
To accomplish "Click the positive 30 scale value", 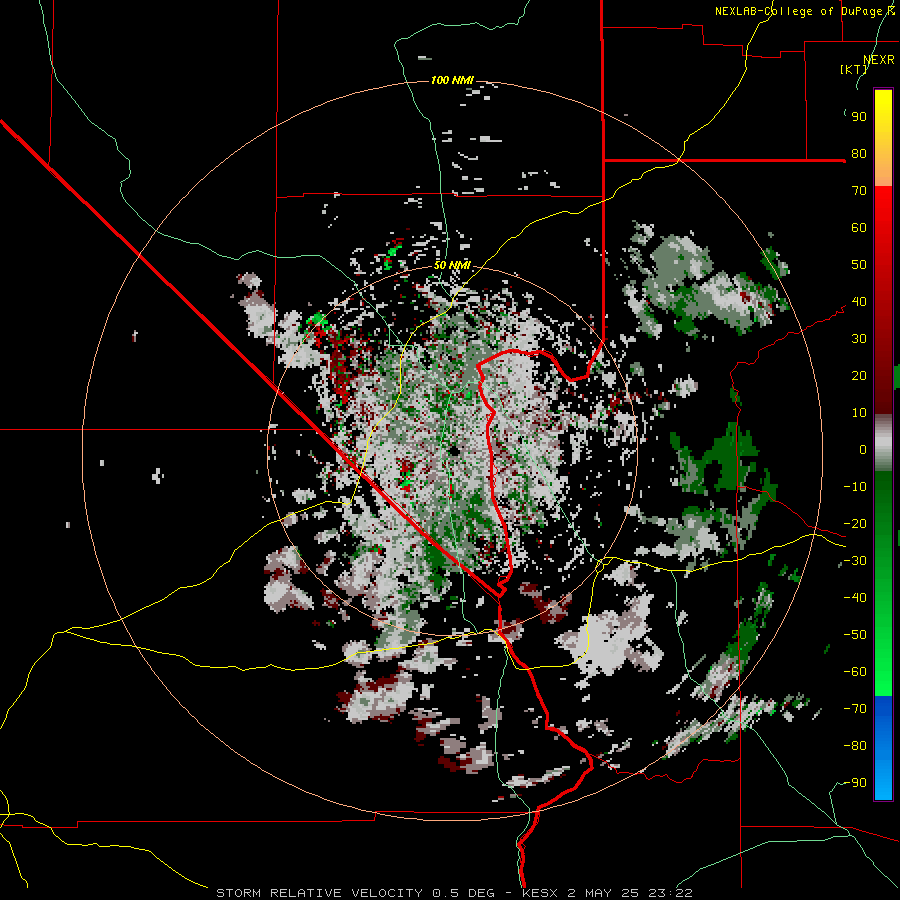I will point(859,339).
